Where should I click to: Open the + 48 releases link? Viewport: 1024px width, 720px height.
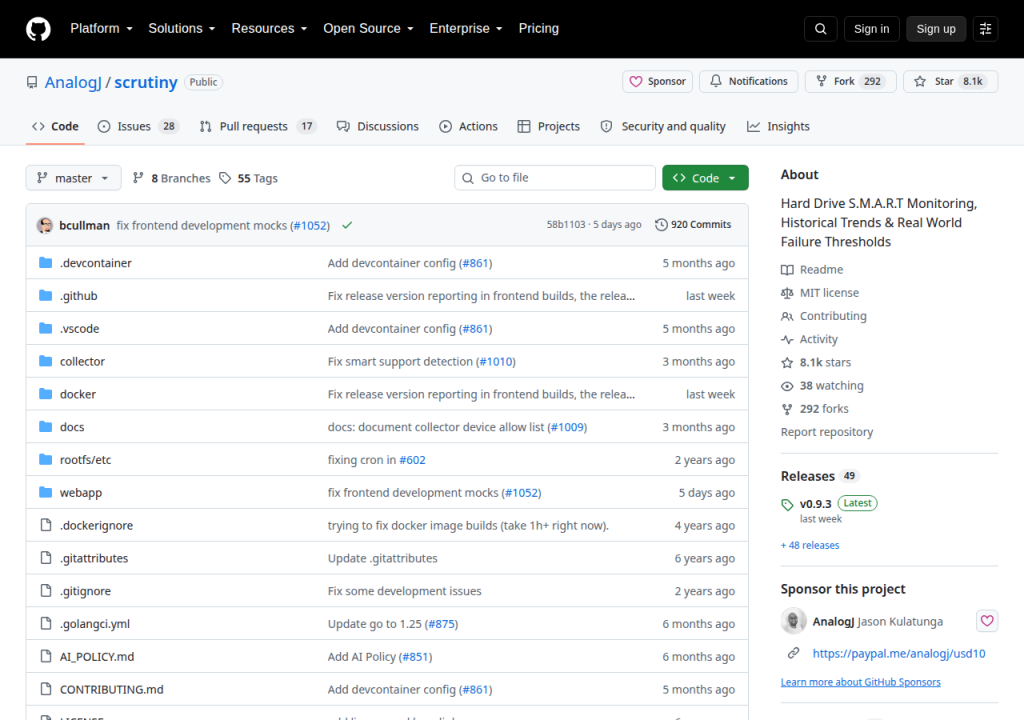click(x=810, y=546)
